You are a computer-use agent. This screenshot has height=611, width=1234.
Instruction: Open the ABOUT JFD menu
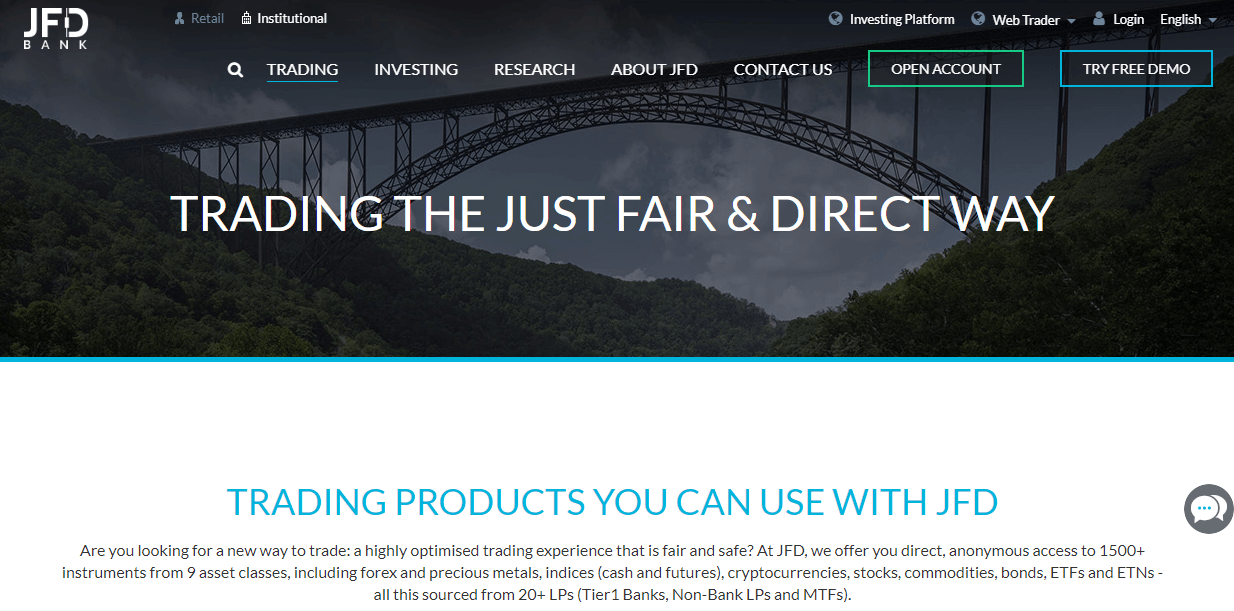(x=654, y=70)
